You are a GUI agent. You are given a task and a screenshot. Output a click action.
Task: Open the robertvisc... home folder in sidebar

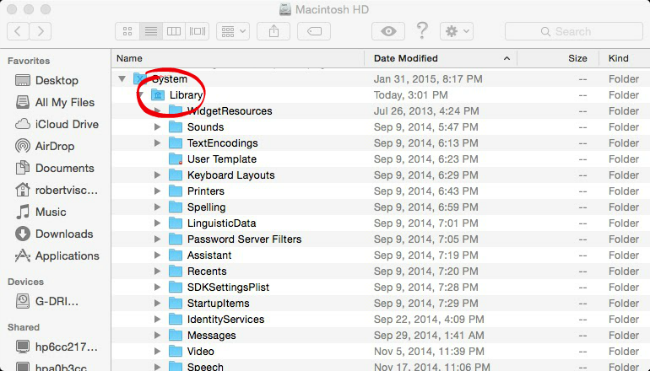pyautogui.click(x=56, y=190)
